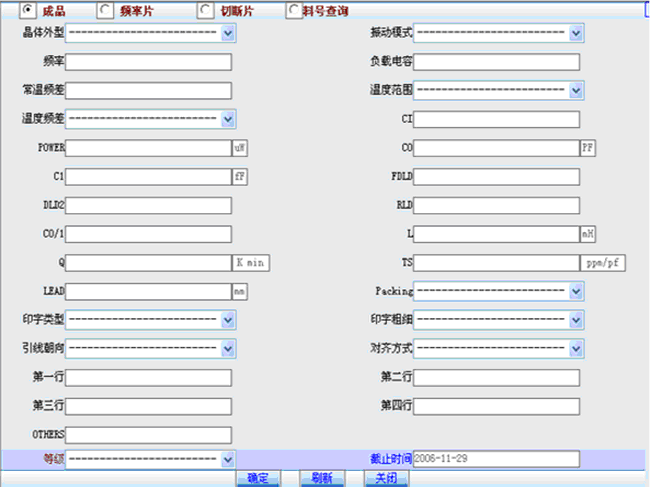This screenshot has height=489, width=652.
Task: Click into the C0 input field
Action: [x=496, y=148]
